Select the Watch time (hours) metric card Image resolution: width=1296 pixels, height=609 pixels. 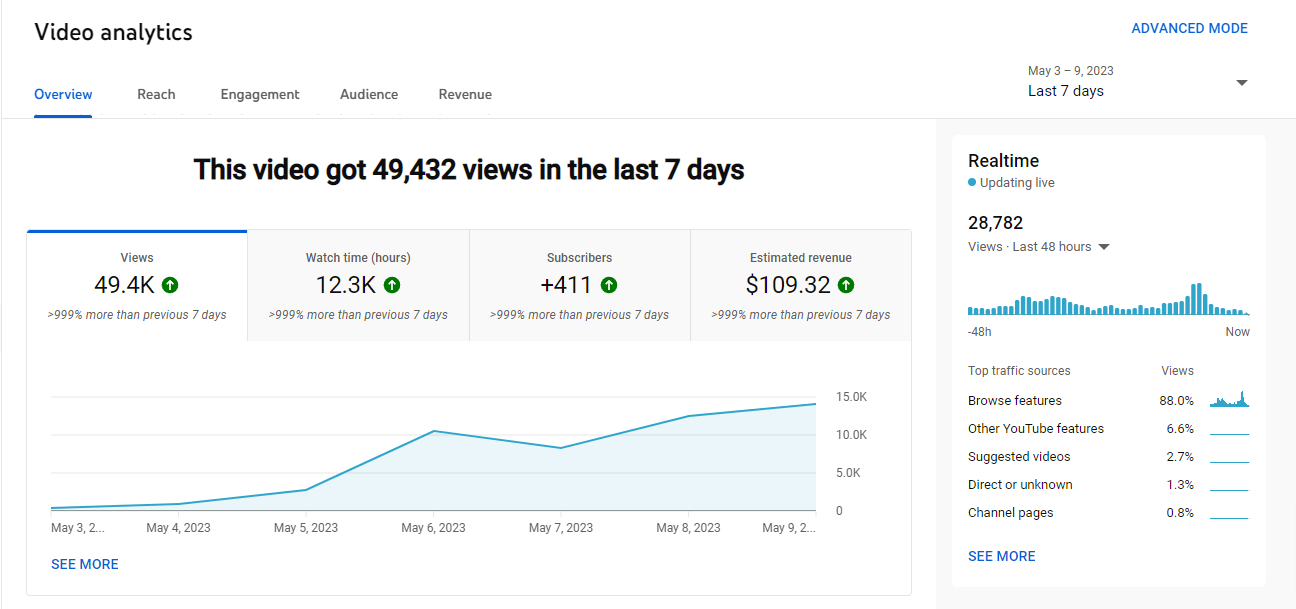coord(358,286)
